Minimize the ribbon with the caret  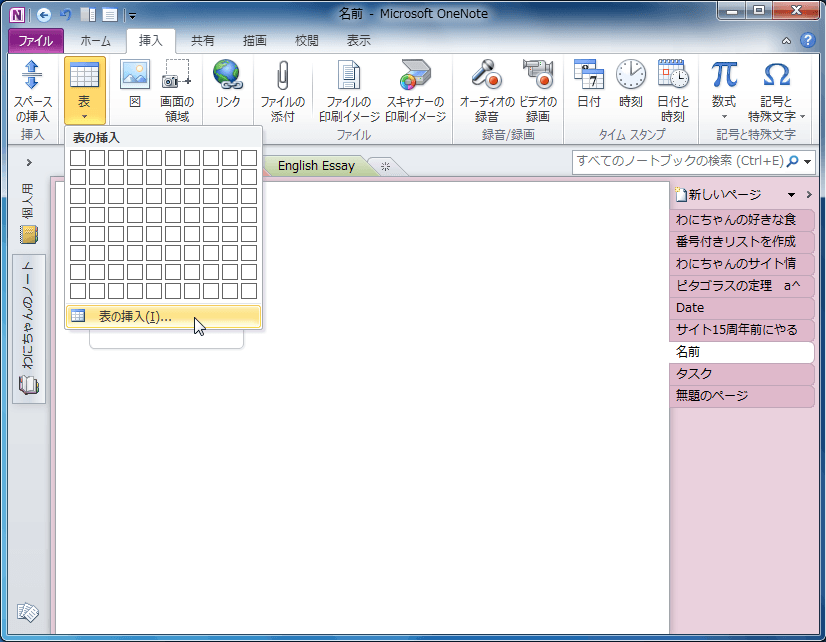click(x=786, y=41)
